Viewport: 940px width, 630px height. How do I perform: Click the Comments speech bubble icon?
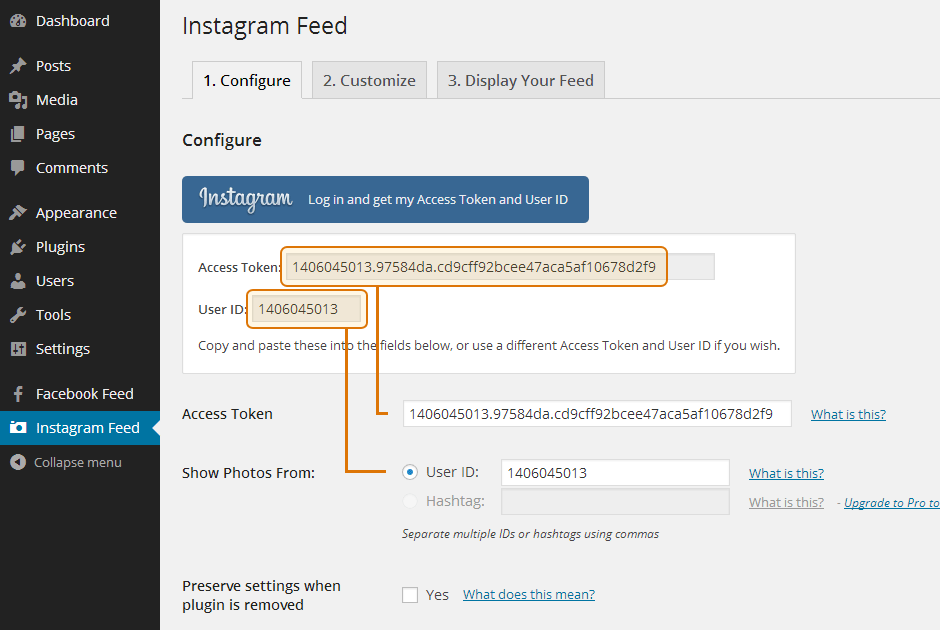pos(18,168)
